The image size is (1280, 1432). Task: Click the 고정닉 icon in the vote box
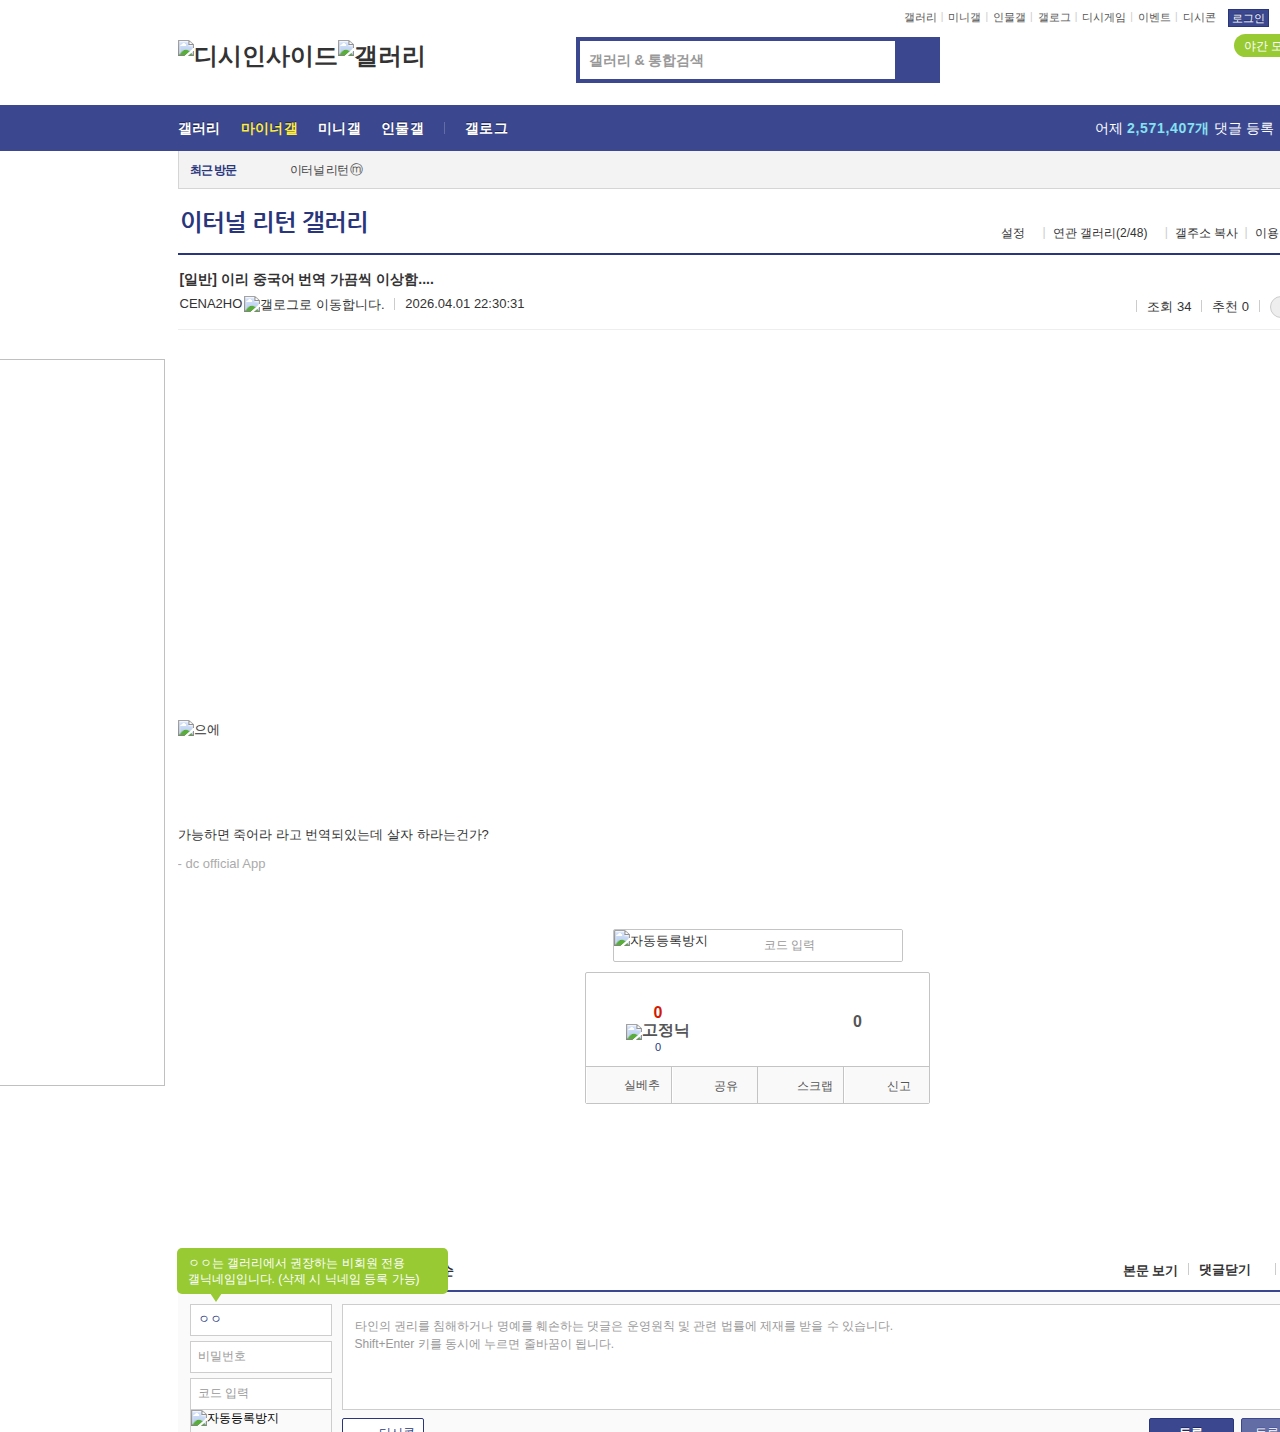point(657,1031)
